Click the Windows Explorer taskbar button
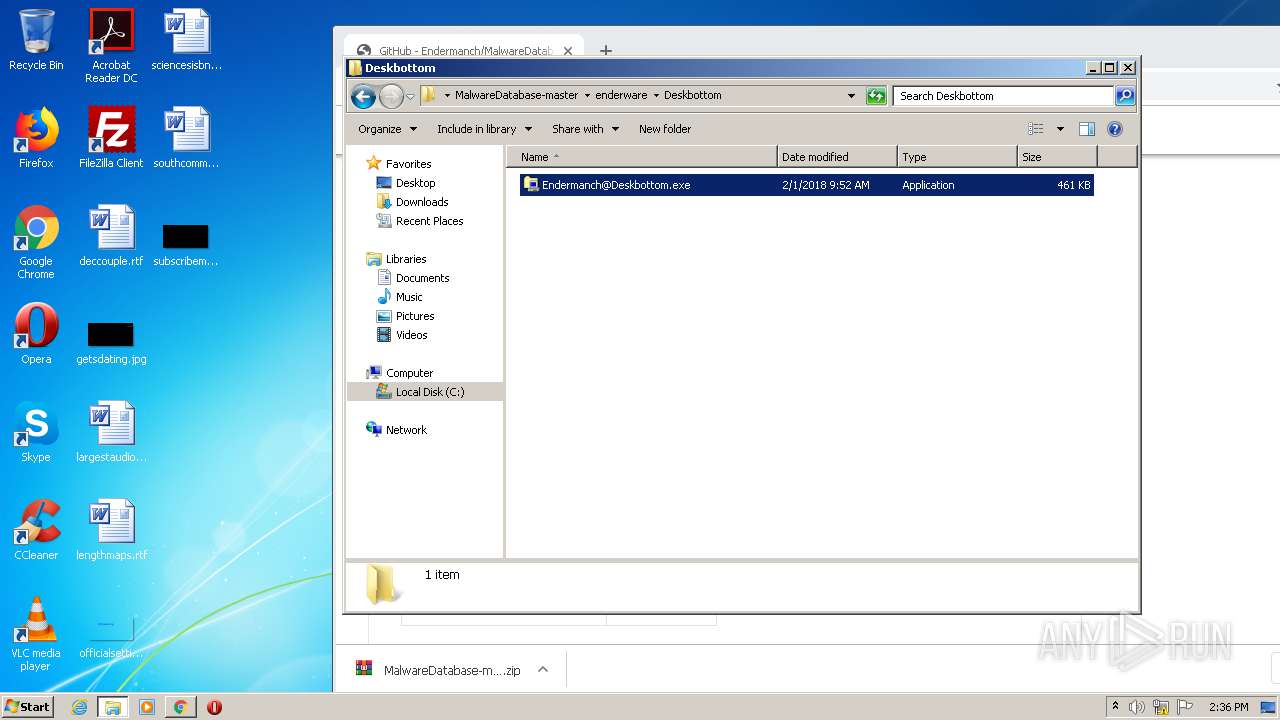1280x720 pixels. (113, 707)
